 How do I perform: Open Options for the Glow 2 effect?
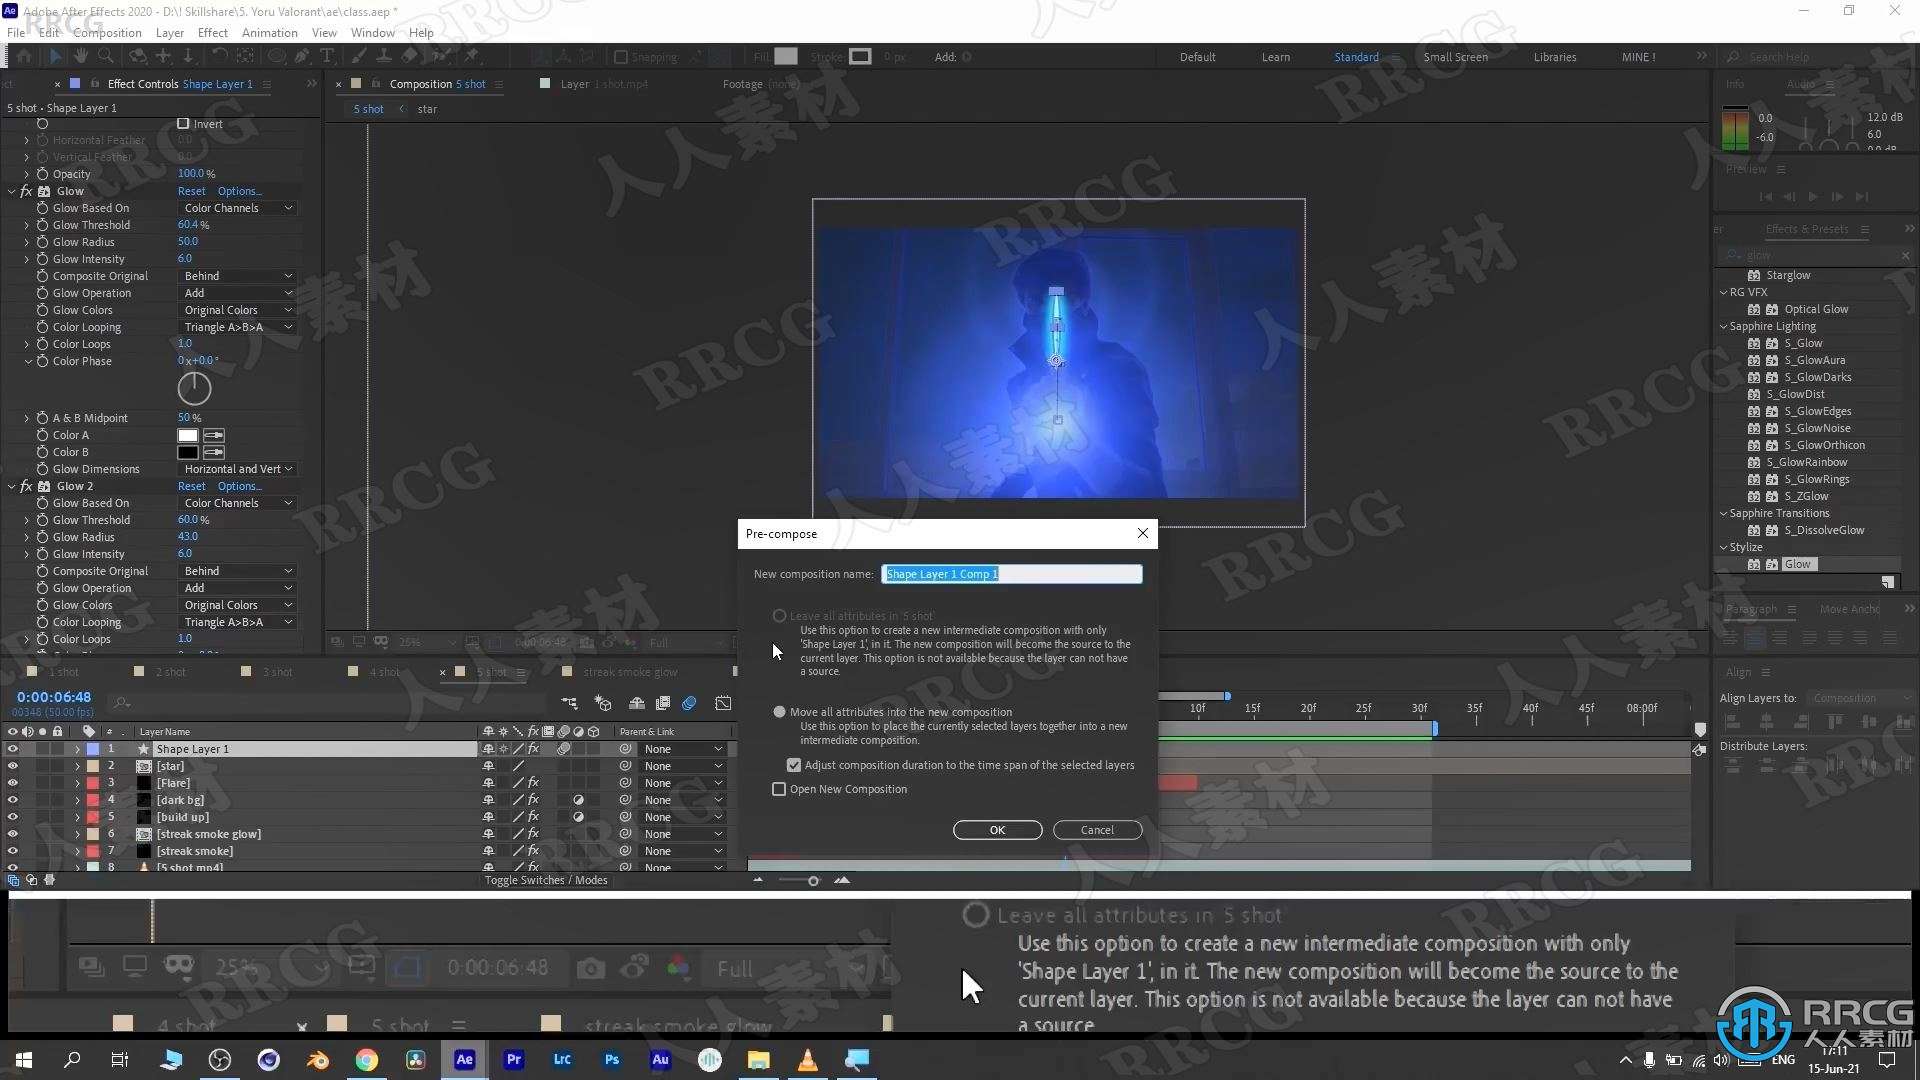239,486
